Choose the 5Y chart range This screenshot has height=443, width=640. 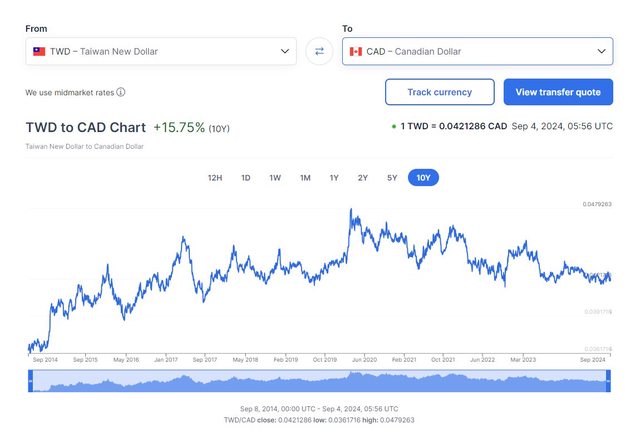coord(392,178)
